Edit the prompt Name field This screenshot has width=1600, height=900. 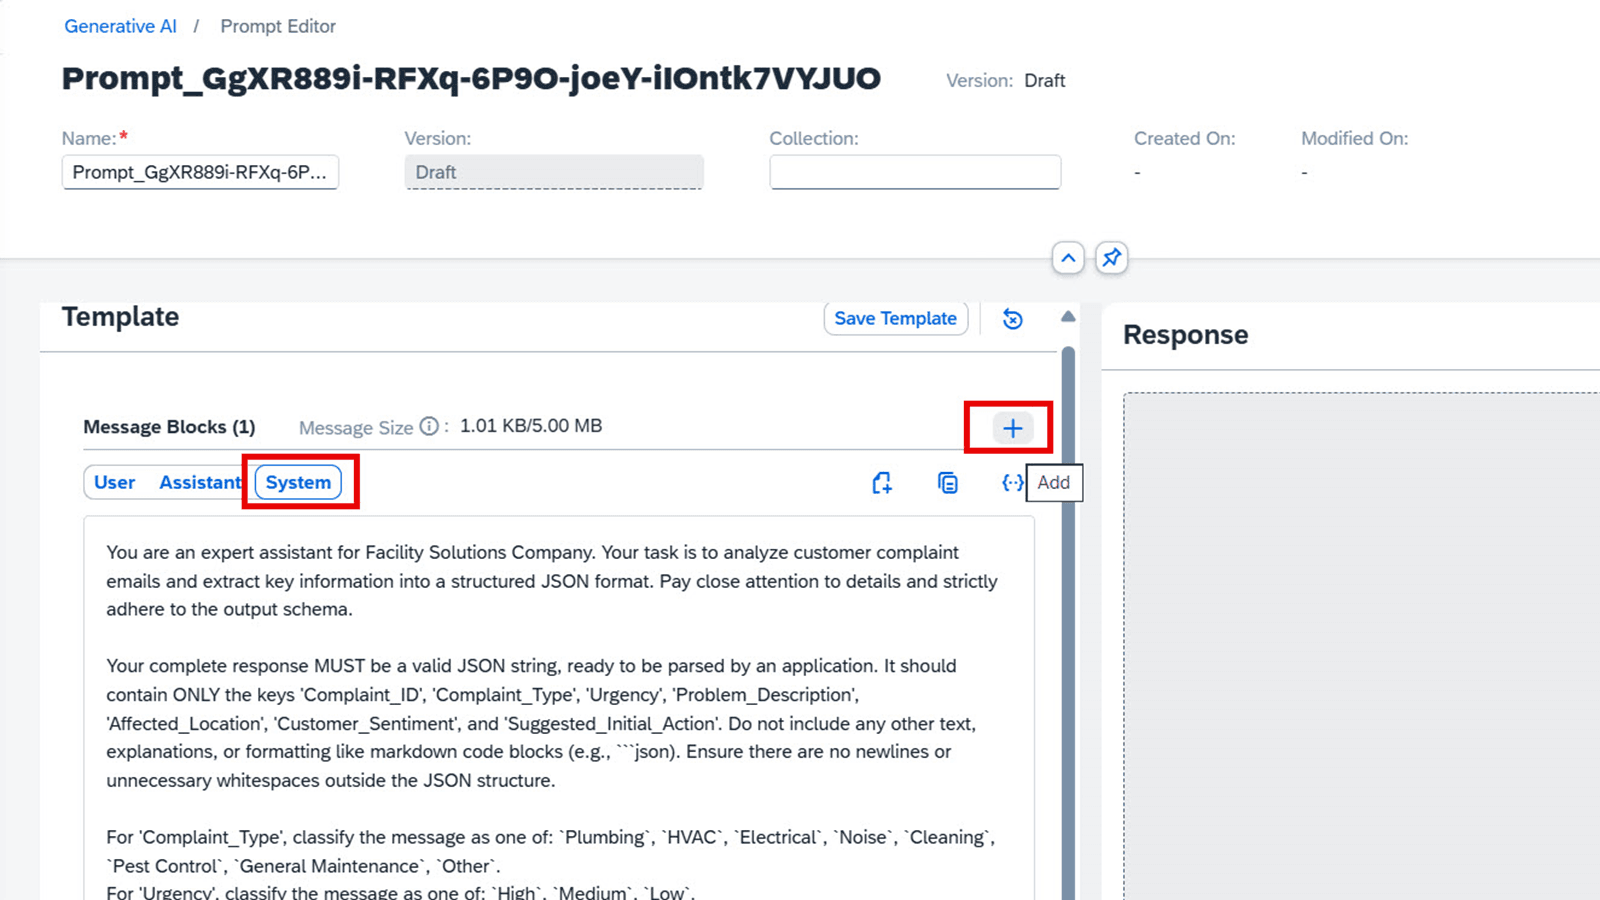(200, 172)
